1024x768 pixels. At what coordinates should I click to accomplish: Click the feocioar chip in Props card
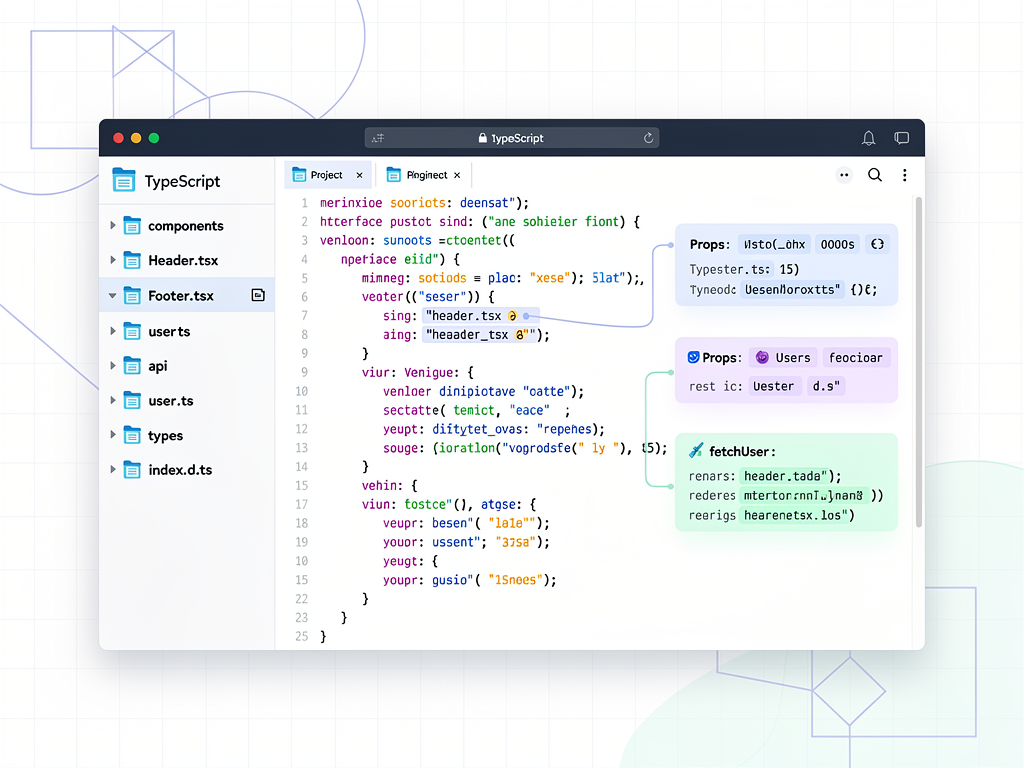click(x=856, y=357)
